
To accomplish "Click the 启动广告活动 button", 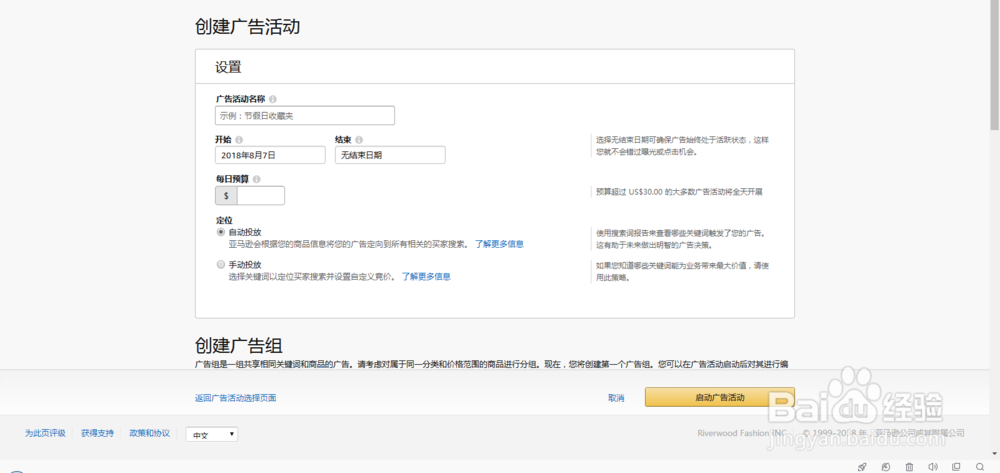I will click(x=720, y=398).
